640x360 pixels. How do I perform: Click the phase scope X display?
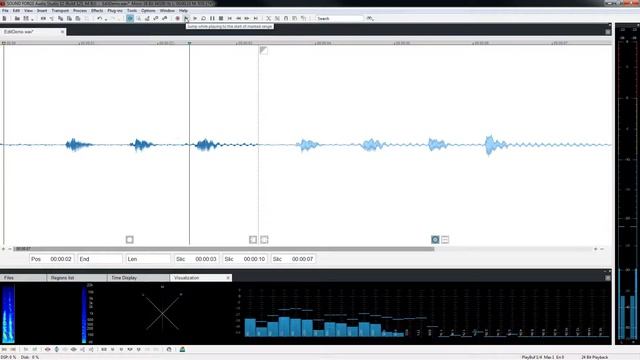[162, 313]
